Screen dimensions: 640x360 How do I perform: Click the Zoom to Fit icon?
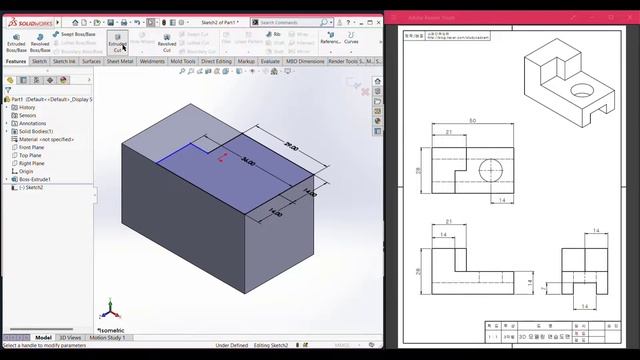click(x=182, y=71)
